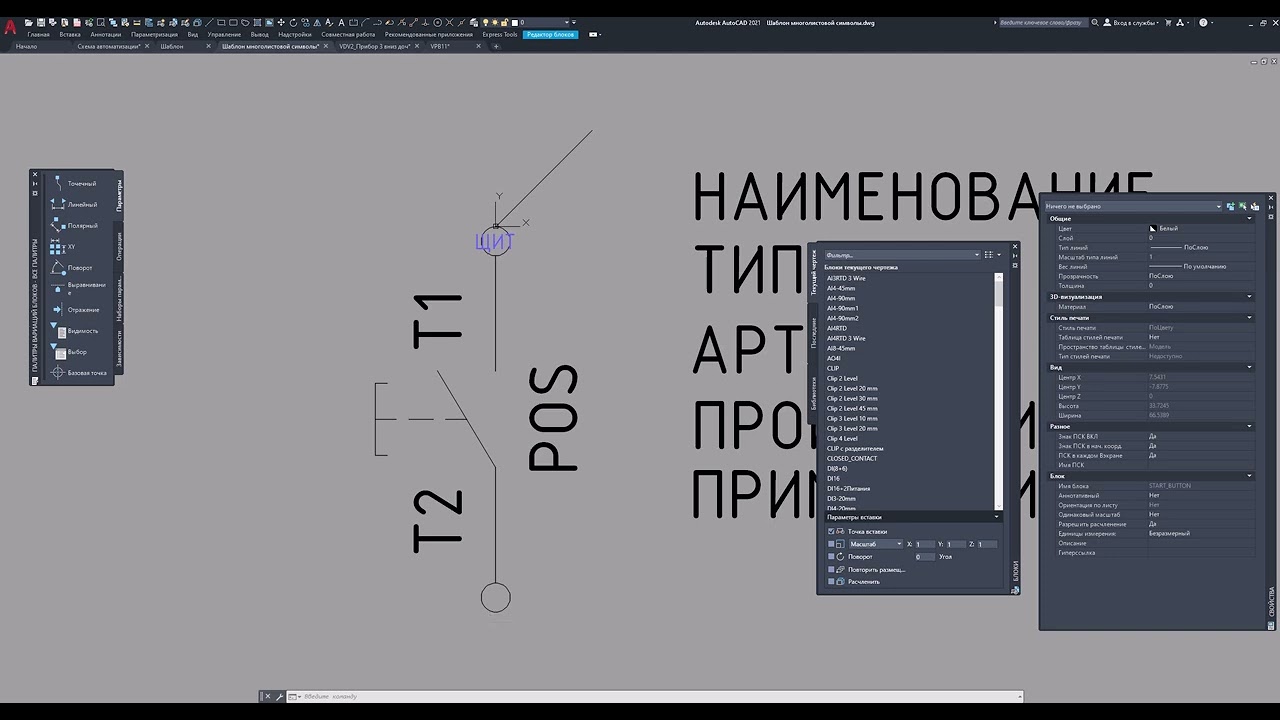Toggle the Повторить размещение checkbox
This screenshot has height=720, width=1280.
click(x=831, y=569)
